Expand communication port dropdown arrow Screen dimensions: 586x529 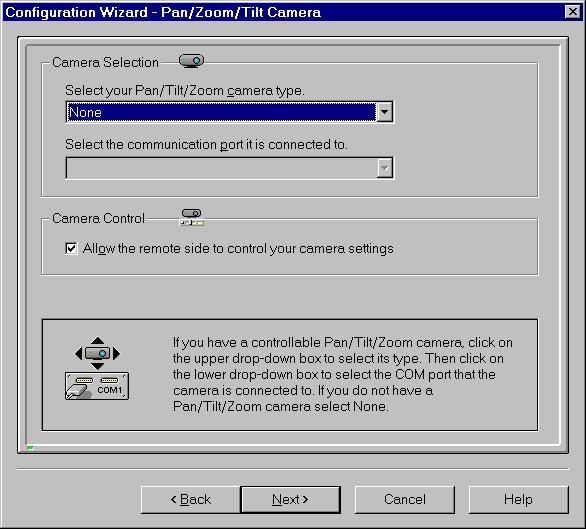click(x=384, y=168)
